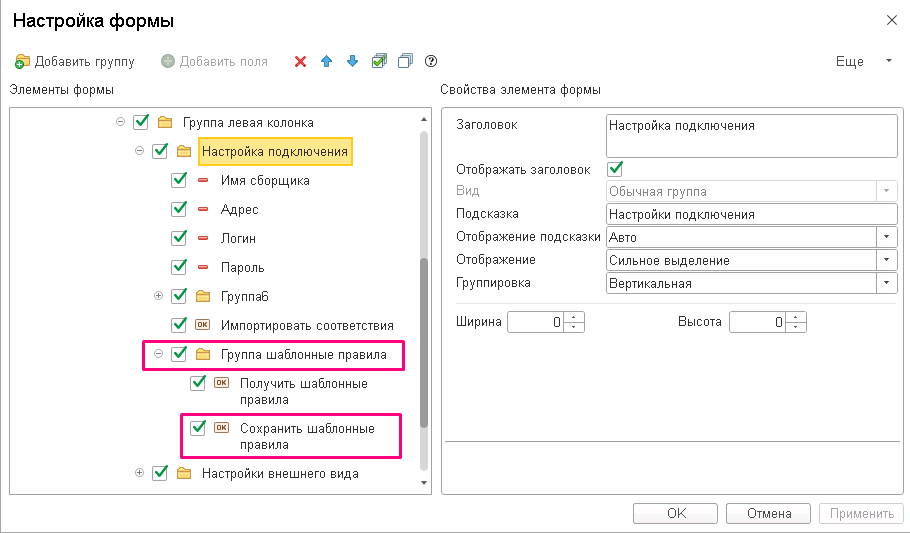
Task: Click the Добавить группу folder icon
Action: 21,62
